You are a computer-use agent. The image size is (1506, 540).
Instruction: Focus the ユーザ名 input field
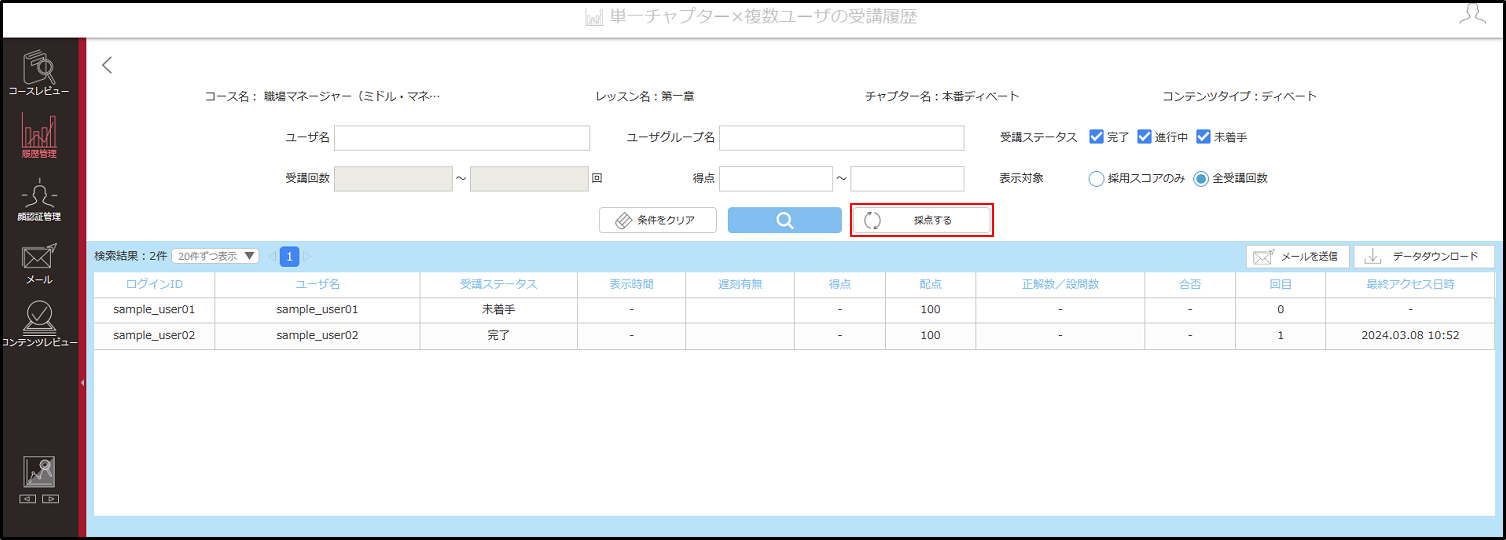point(462,138)
